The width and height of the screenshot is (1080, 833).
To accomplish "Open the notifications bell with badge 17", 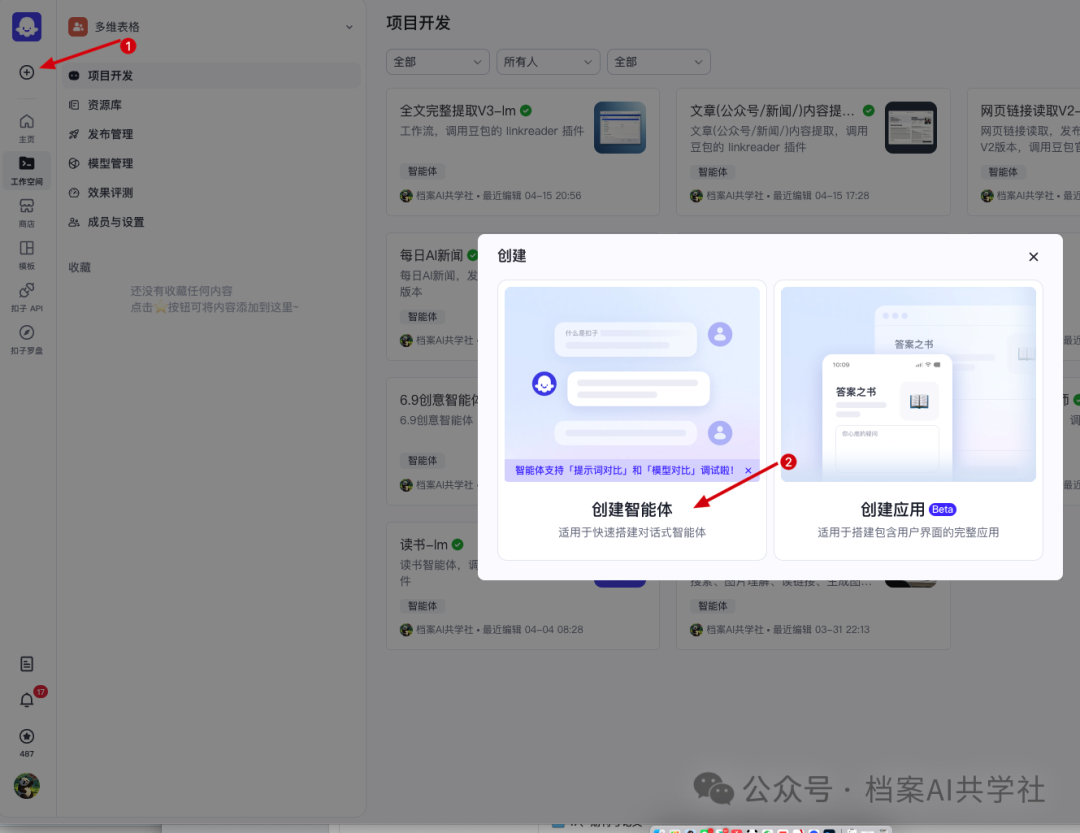I will [27, 700].
